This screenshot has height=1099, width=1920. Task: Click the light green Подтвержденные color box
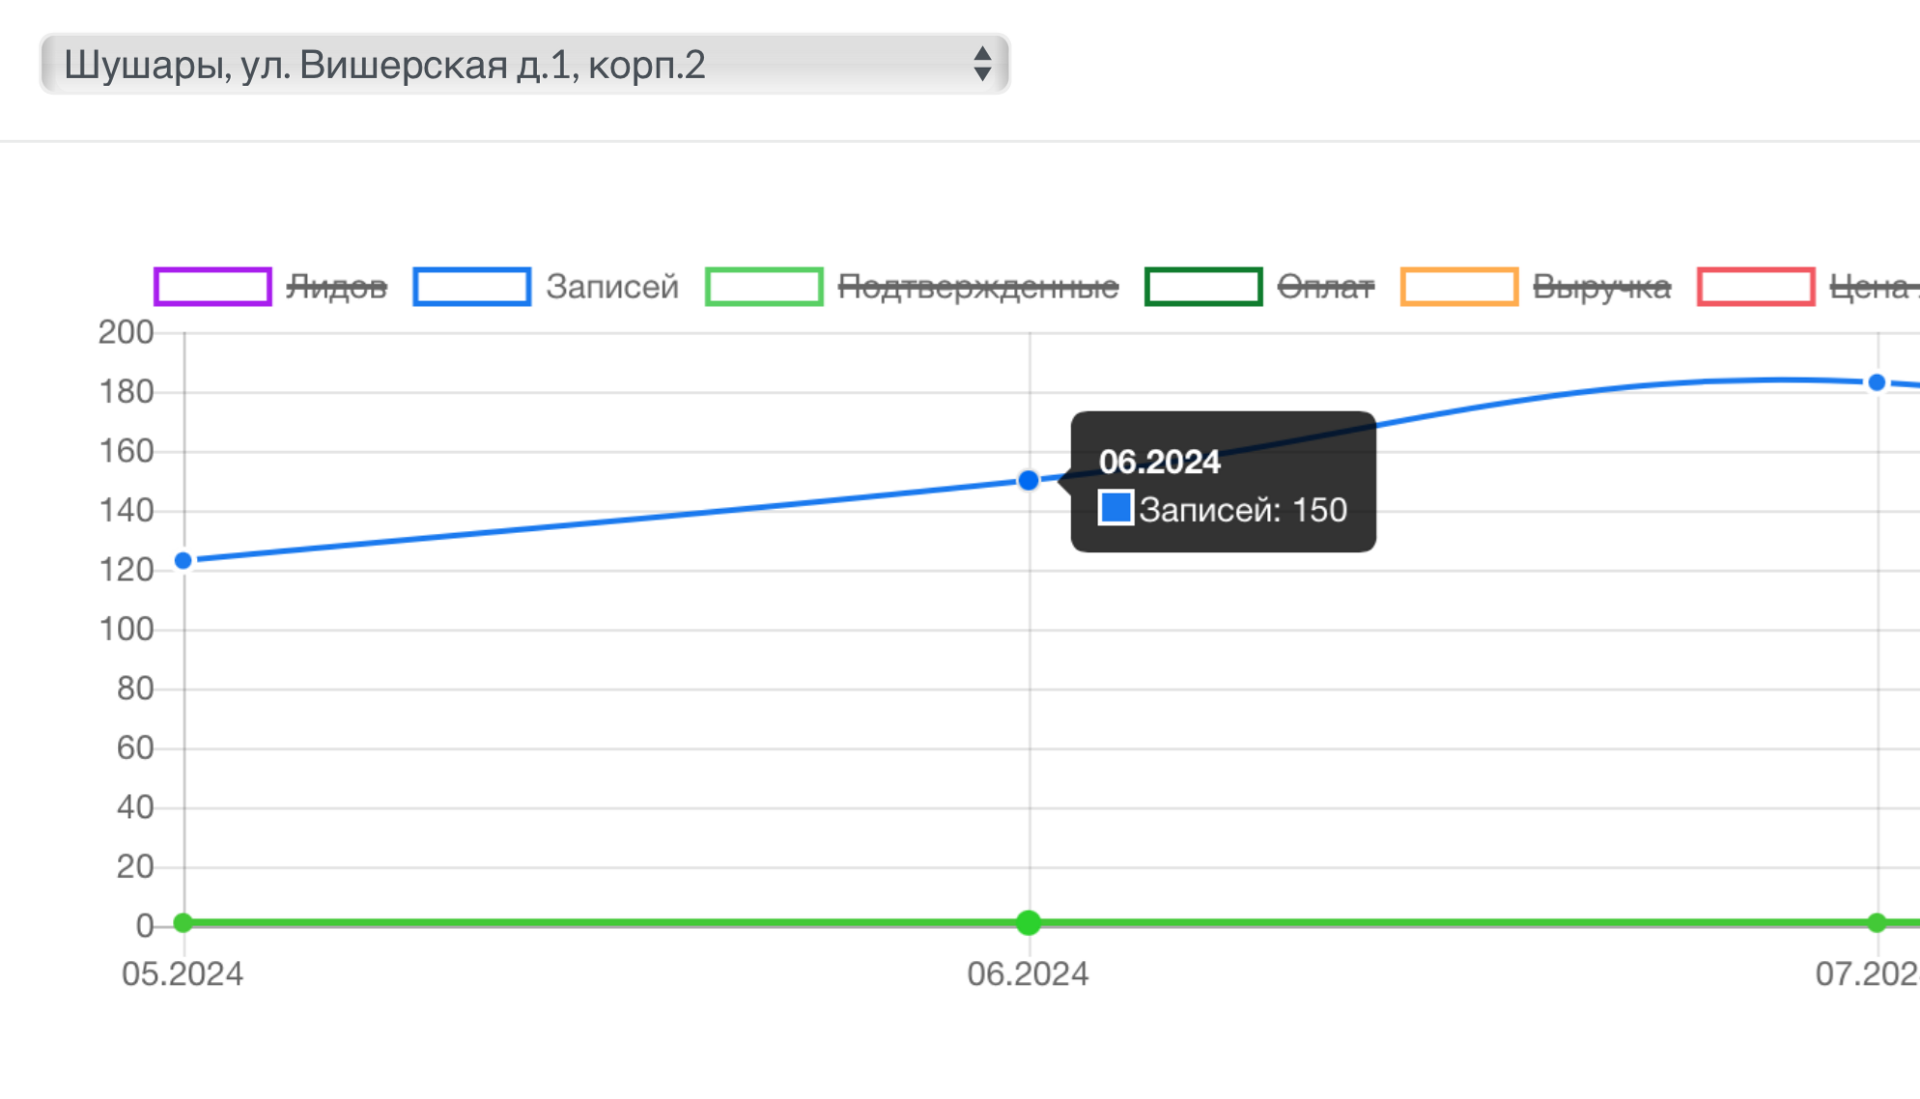pos(764,287)
